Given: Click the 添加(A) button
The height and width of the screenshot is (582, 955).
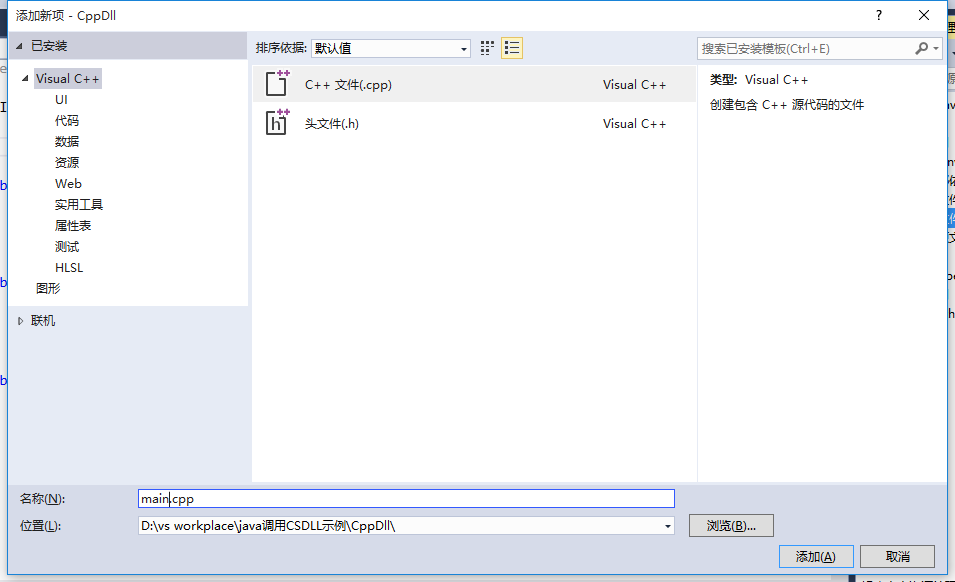Looking at the screenshot, I should [816, 556].
